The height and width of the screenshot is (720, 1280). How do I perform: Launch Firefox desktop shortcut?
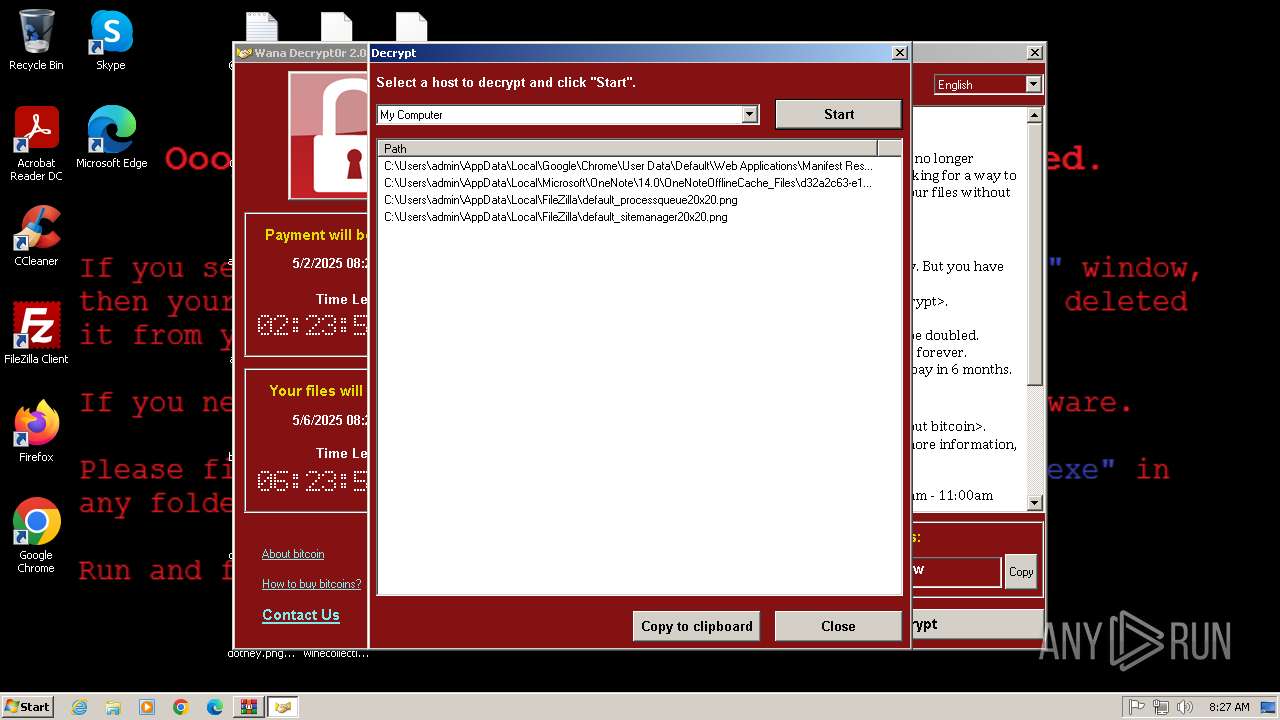pos(36,432)
